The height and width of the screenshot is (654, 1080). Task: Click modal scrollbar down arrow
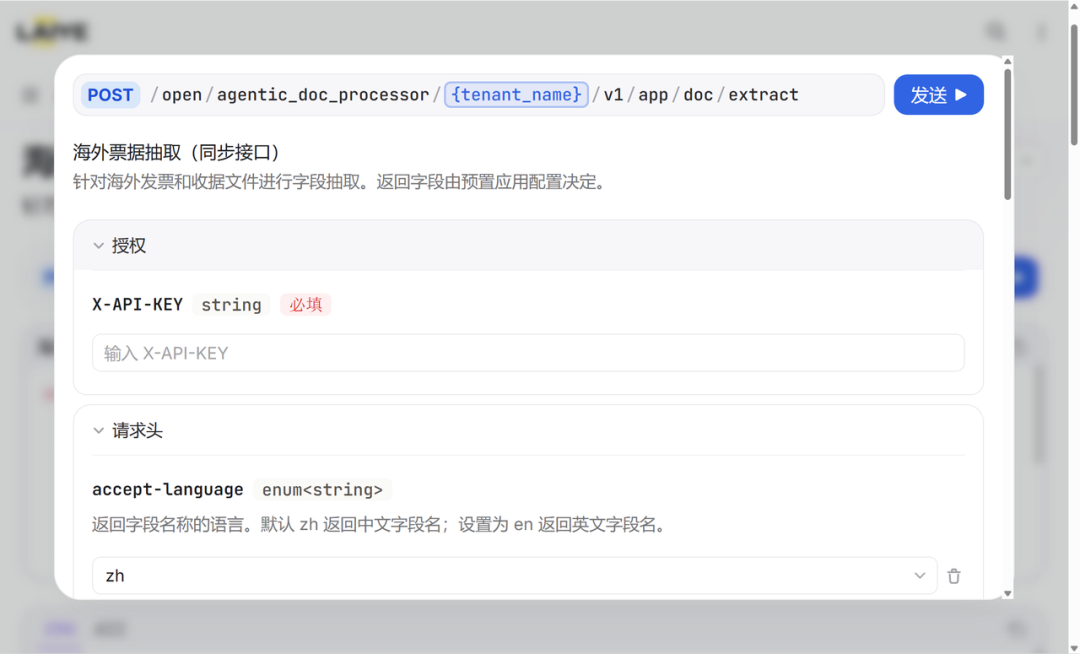pos(1008,593)
